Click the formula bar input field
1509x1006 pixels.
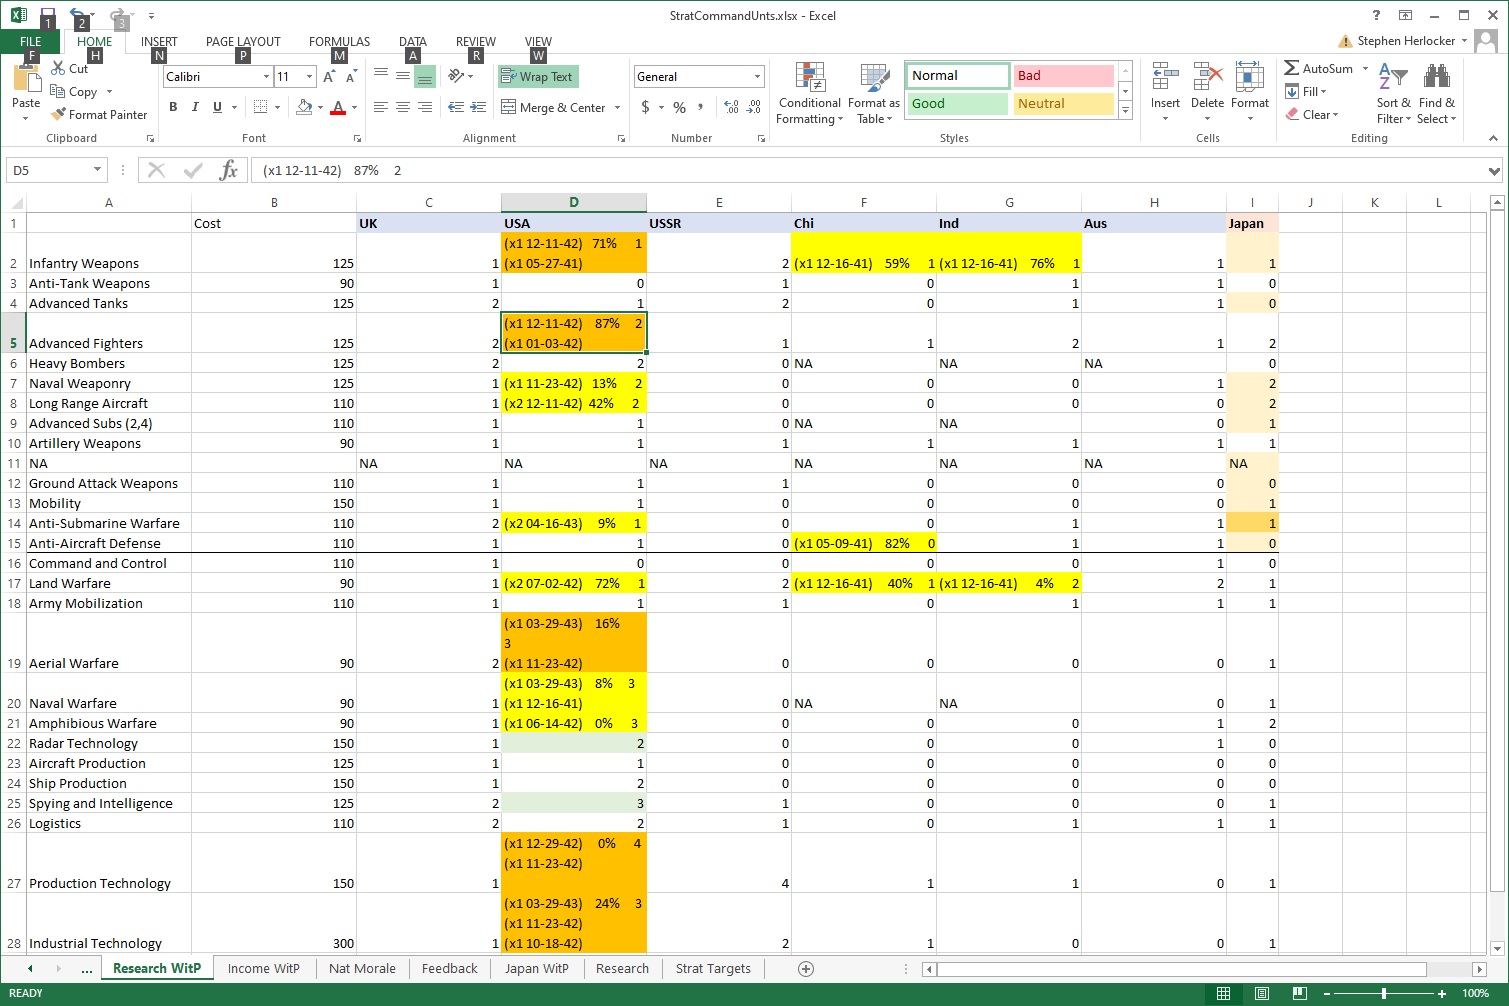pyautogui.click(x=868, y=171)
